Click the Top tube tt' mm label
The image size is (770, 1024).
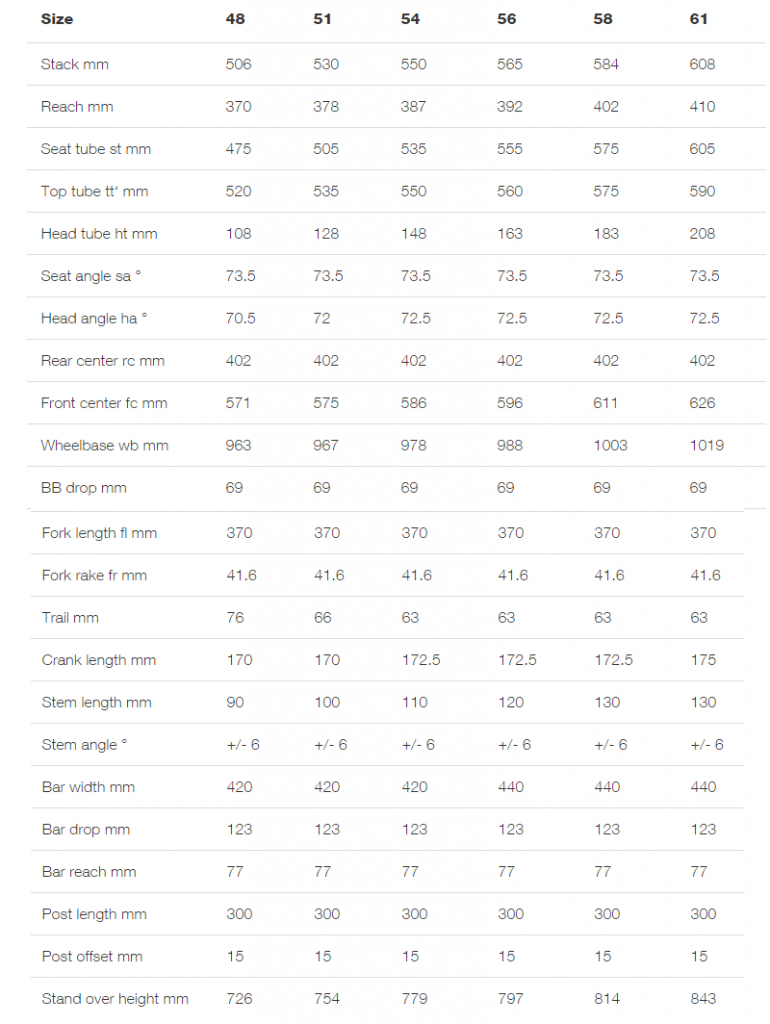coord(95,191)
